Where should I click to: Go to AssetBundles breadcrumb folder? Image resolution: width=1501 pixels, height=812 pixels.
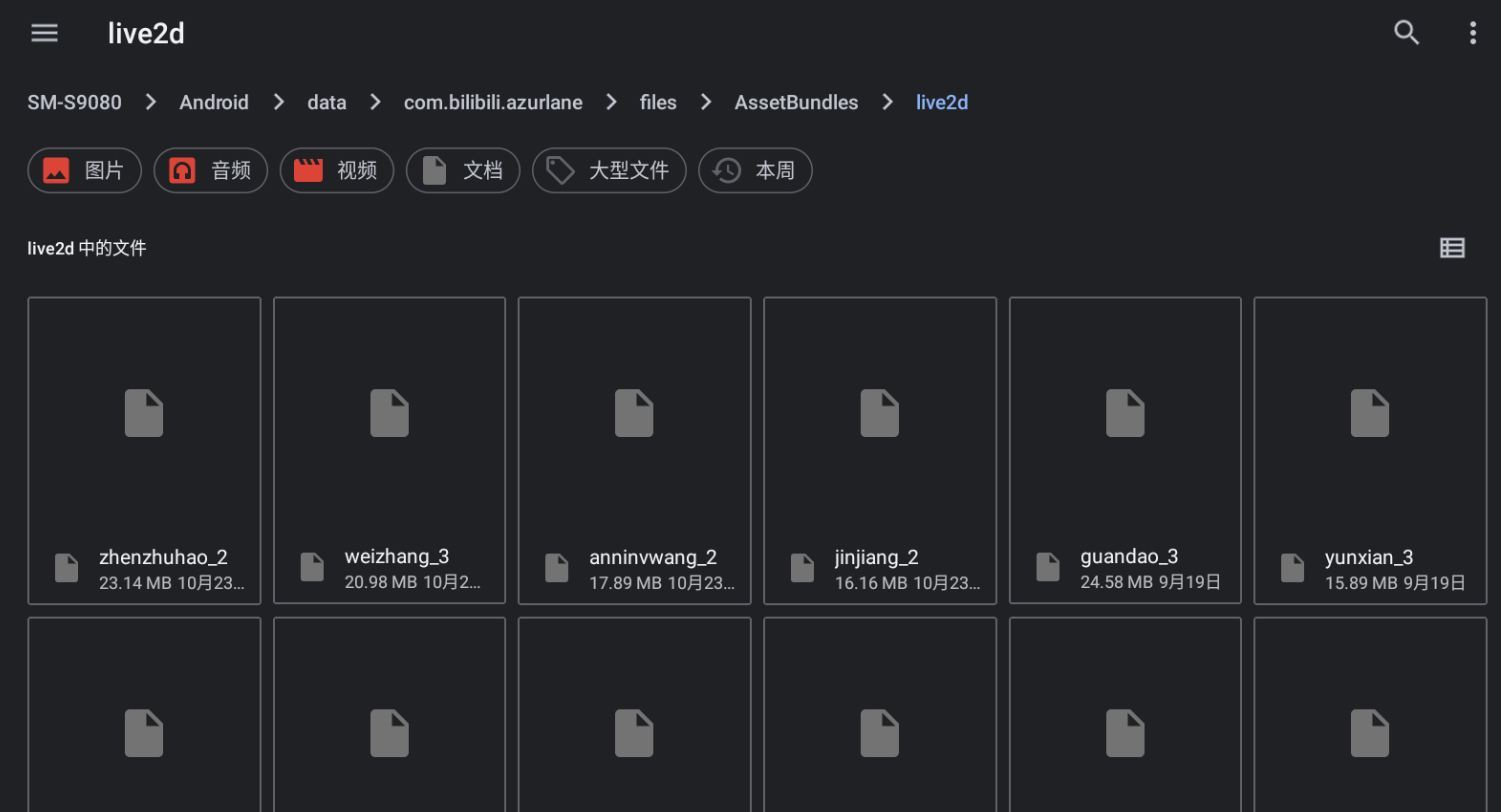click(796, 102)
